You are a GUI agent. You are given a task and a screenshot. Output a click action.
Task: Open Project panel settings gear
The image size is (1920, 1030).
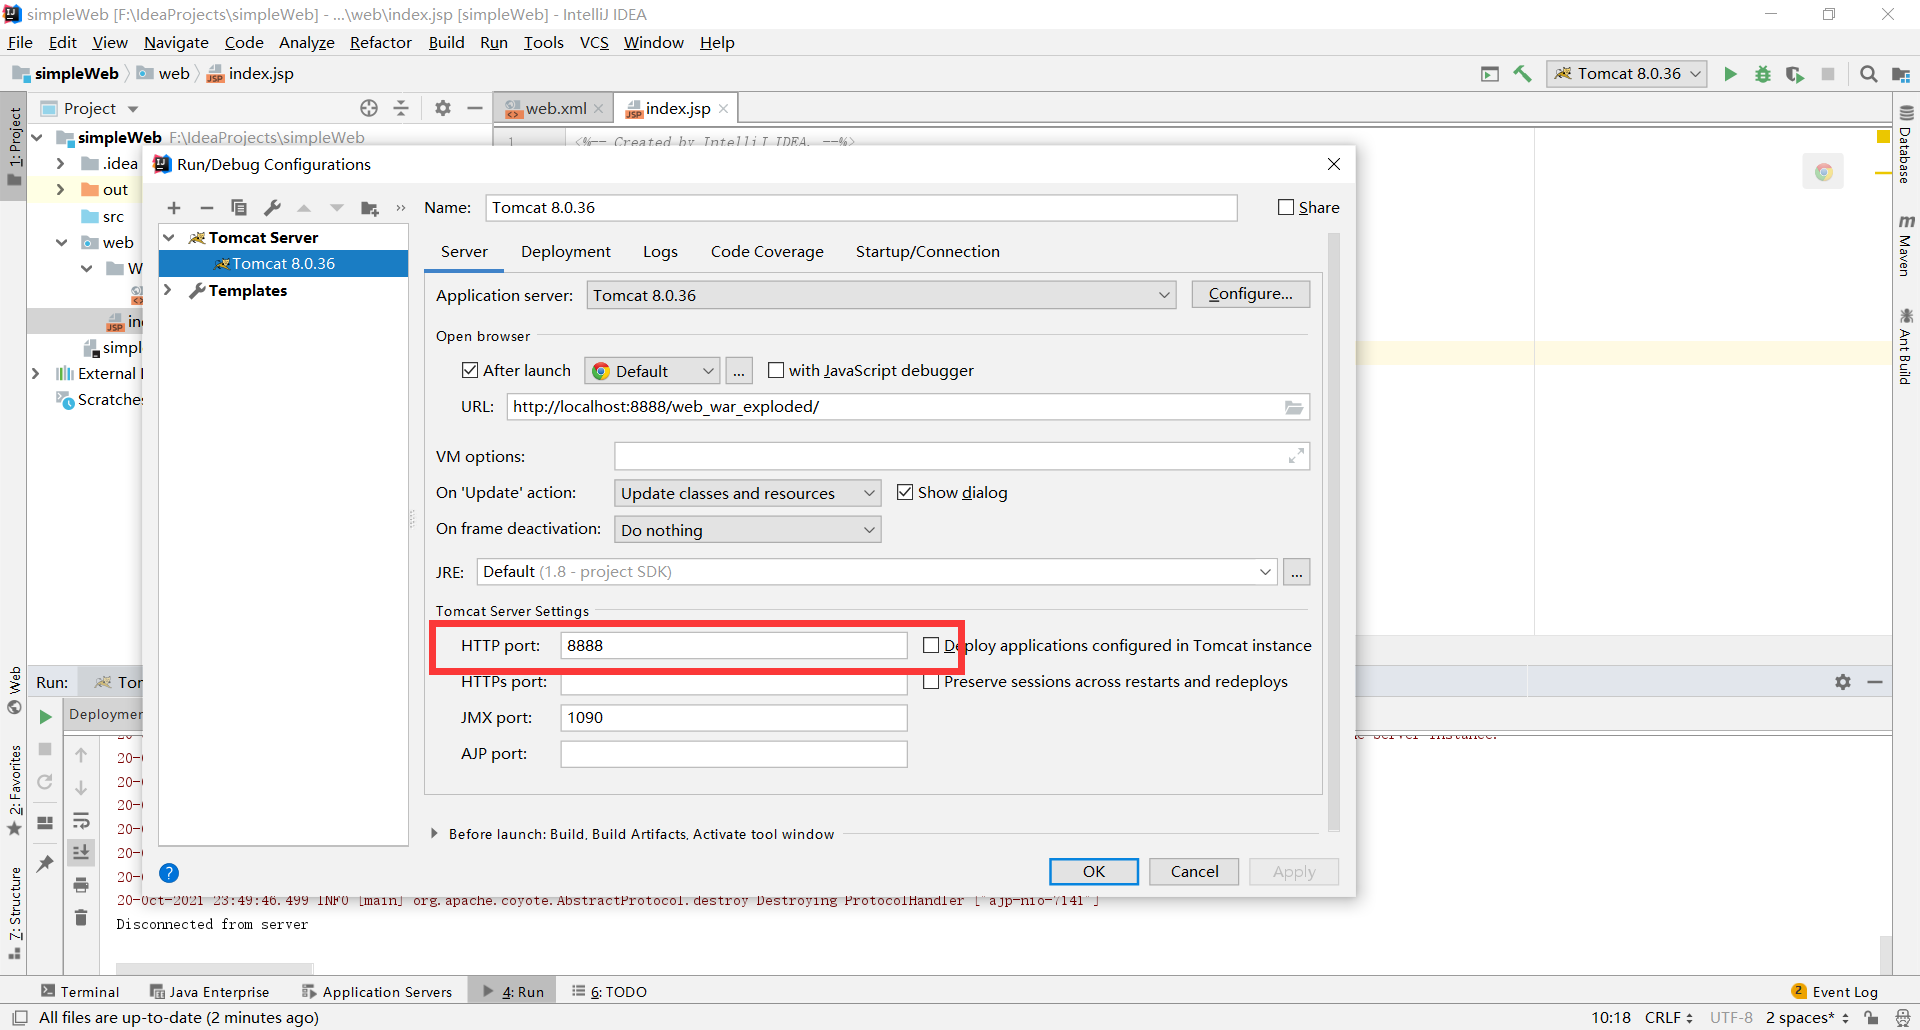443,108
